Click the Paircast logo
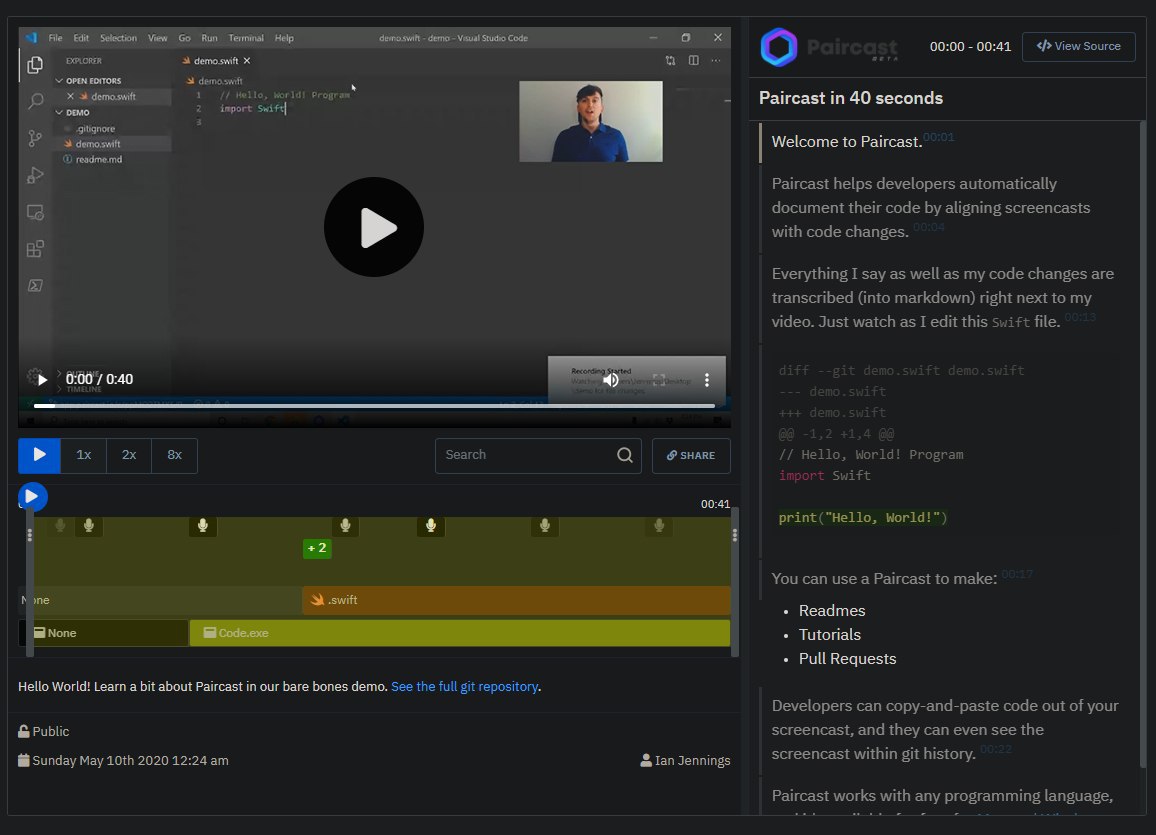This screenshot has height=835, width=1156. point(829,47)
